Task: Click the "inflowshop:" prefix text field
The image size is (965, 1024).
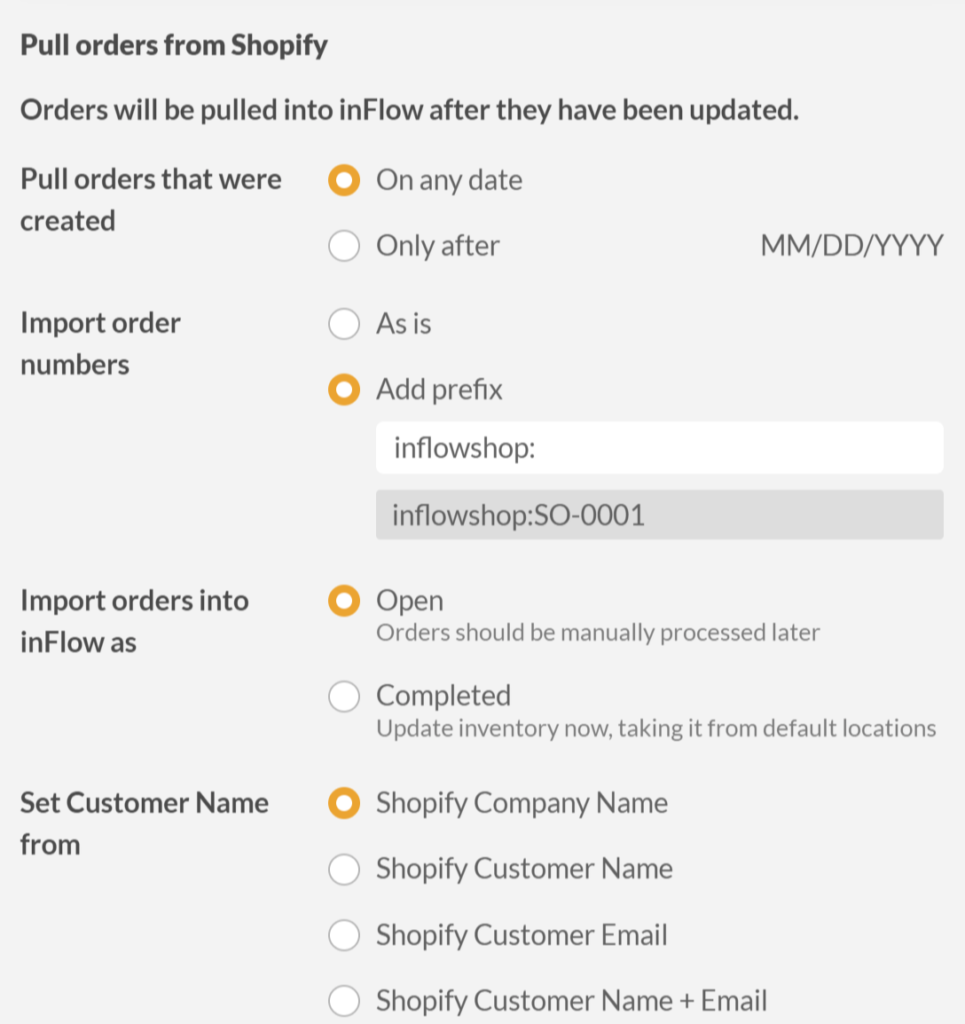Action: point(659,448)
